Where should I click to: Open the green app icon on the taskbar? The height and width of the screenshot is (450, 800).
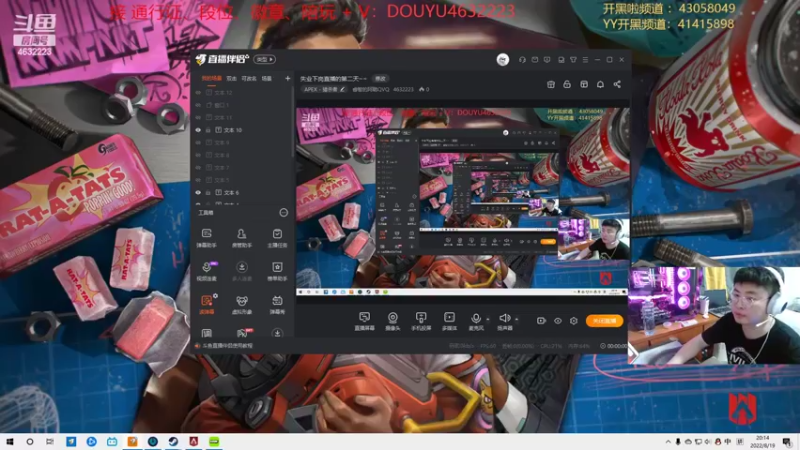214,442
